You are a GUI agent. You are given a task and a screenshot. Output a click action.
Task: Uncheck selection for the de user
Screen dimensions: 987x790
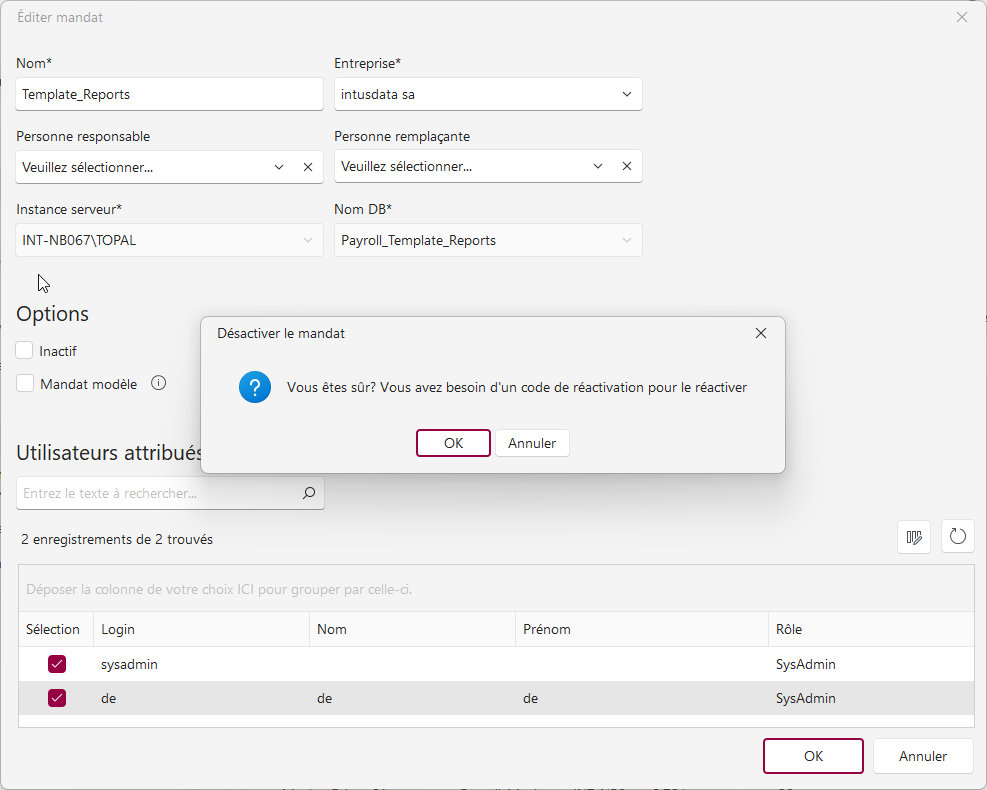tap(57, 698)
